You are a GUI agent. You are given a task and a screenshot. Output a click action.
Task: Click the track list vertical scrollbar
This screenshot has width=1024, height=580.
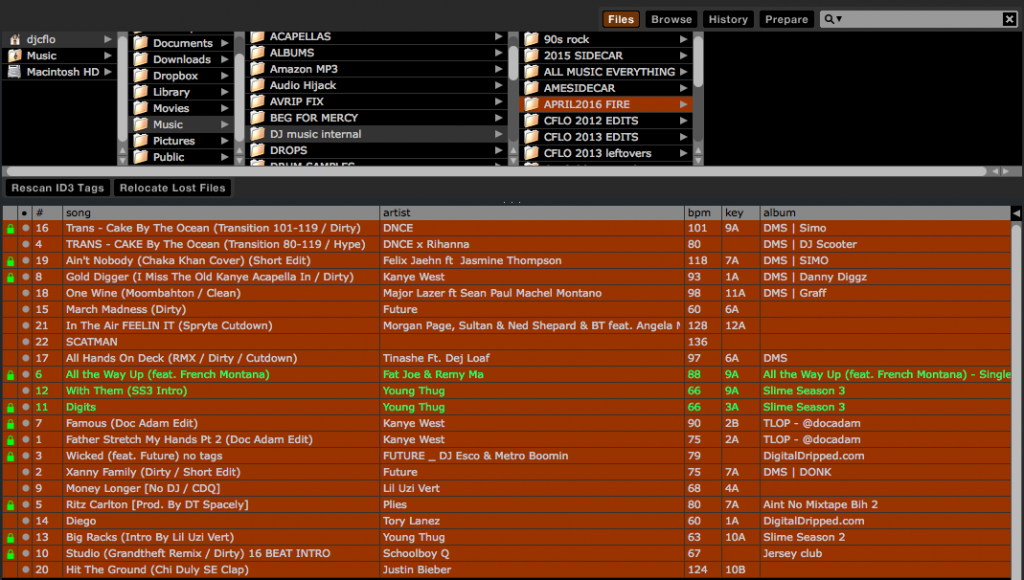point(1016,400)
